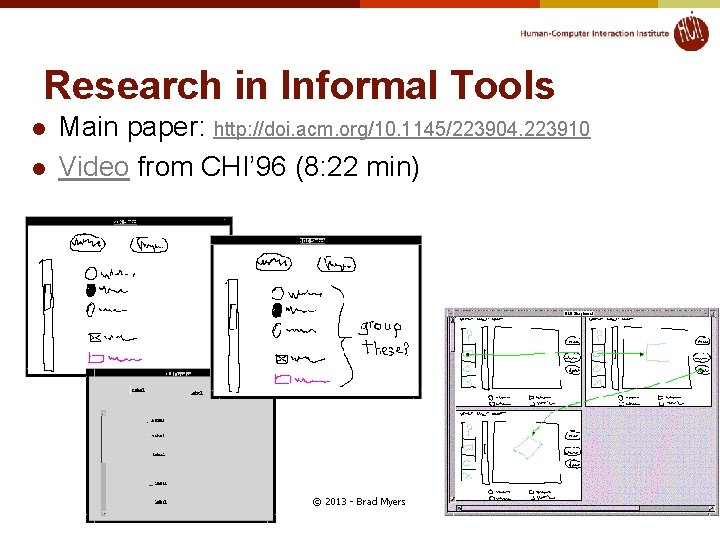
Task: Click the "(8:22 min)" duration text
Action: tap(357, 166)
